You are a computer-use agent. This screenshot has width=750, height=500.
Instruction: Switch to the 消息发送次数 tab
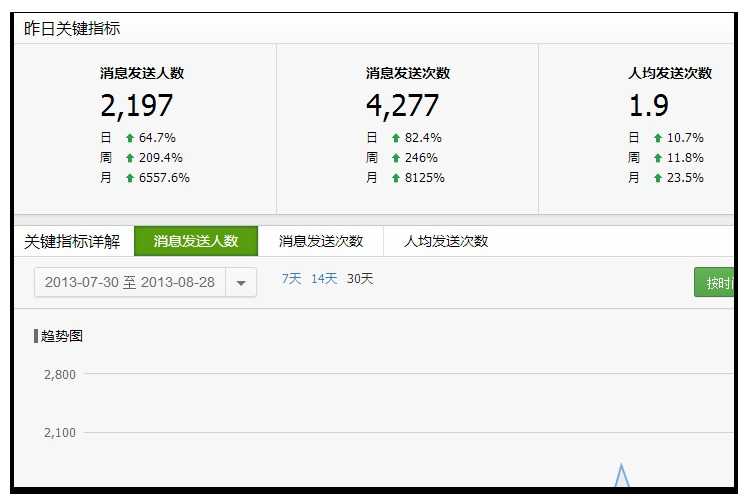(321, 241)
